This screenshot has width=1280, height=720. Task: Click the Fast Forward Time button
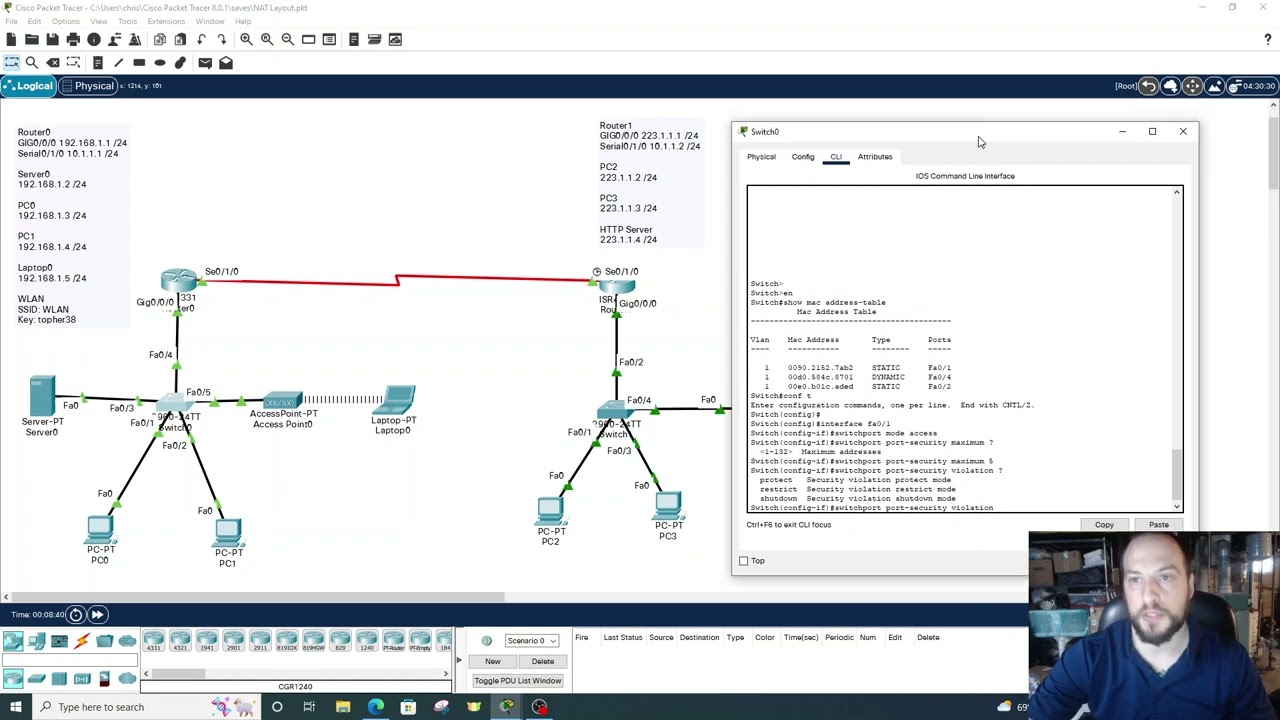[98, 614]
